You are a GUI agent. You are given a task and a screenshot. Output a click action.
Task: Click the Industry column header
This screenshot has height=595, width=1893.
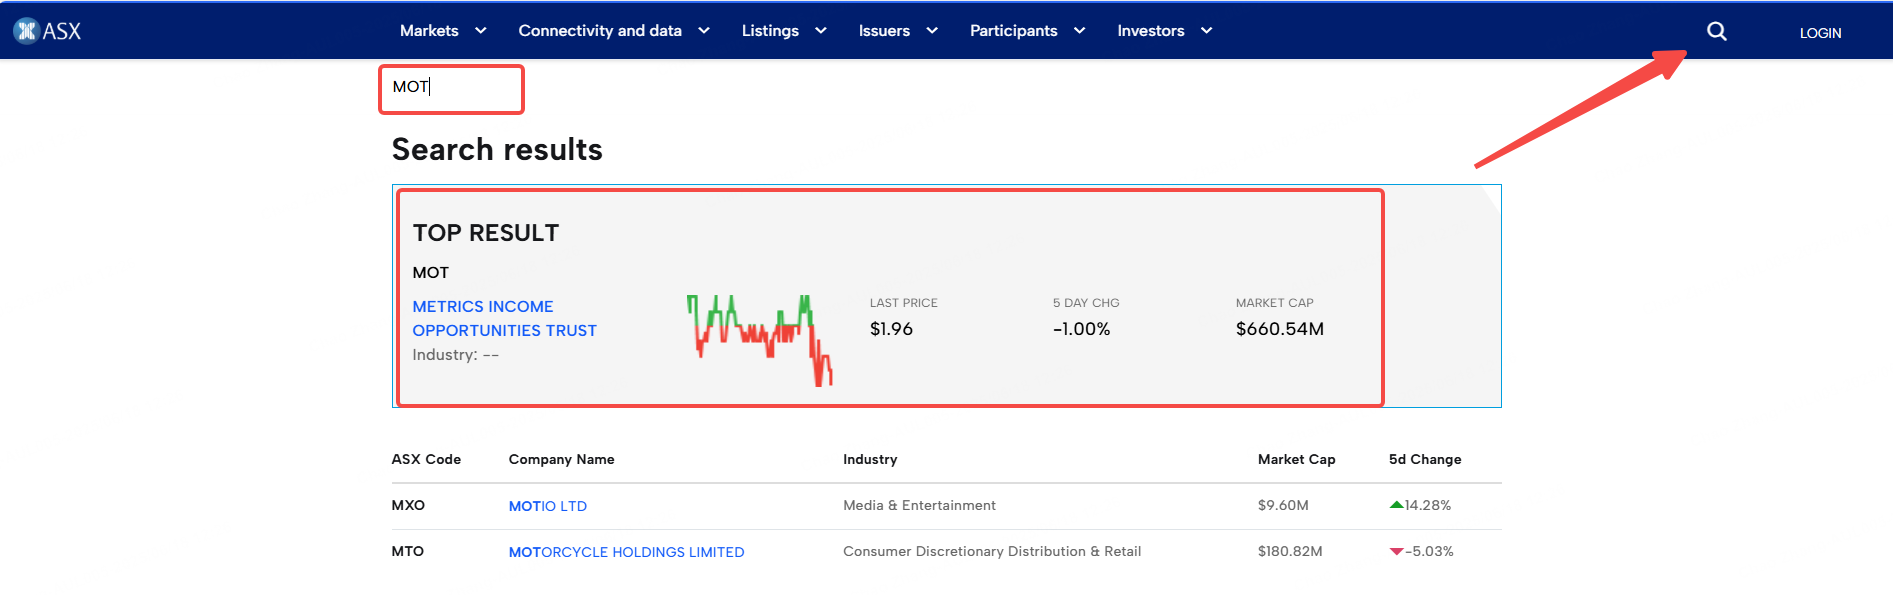click(x=870, y=459)
